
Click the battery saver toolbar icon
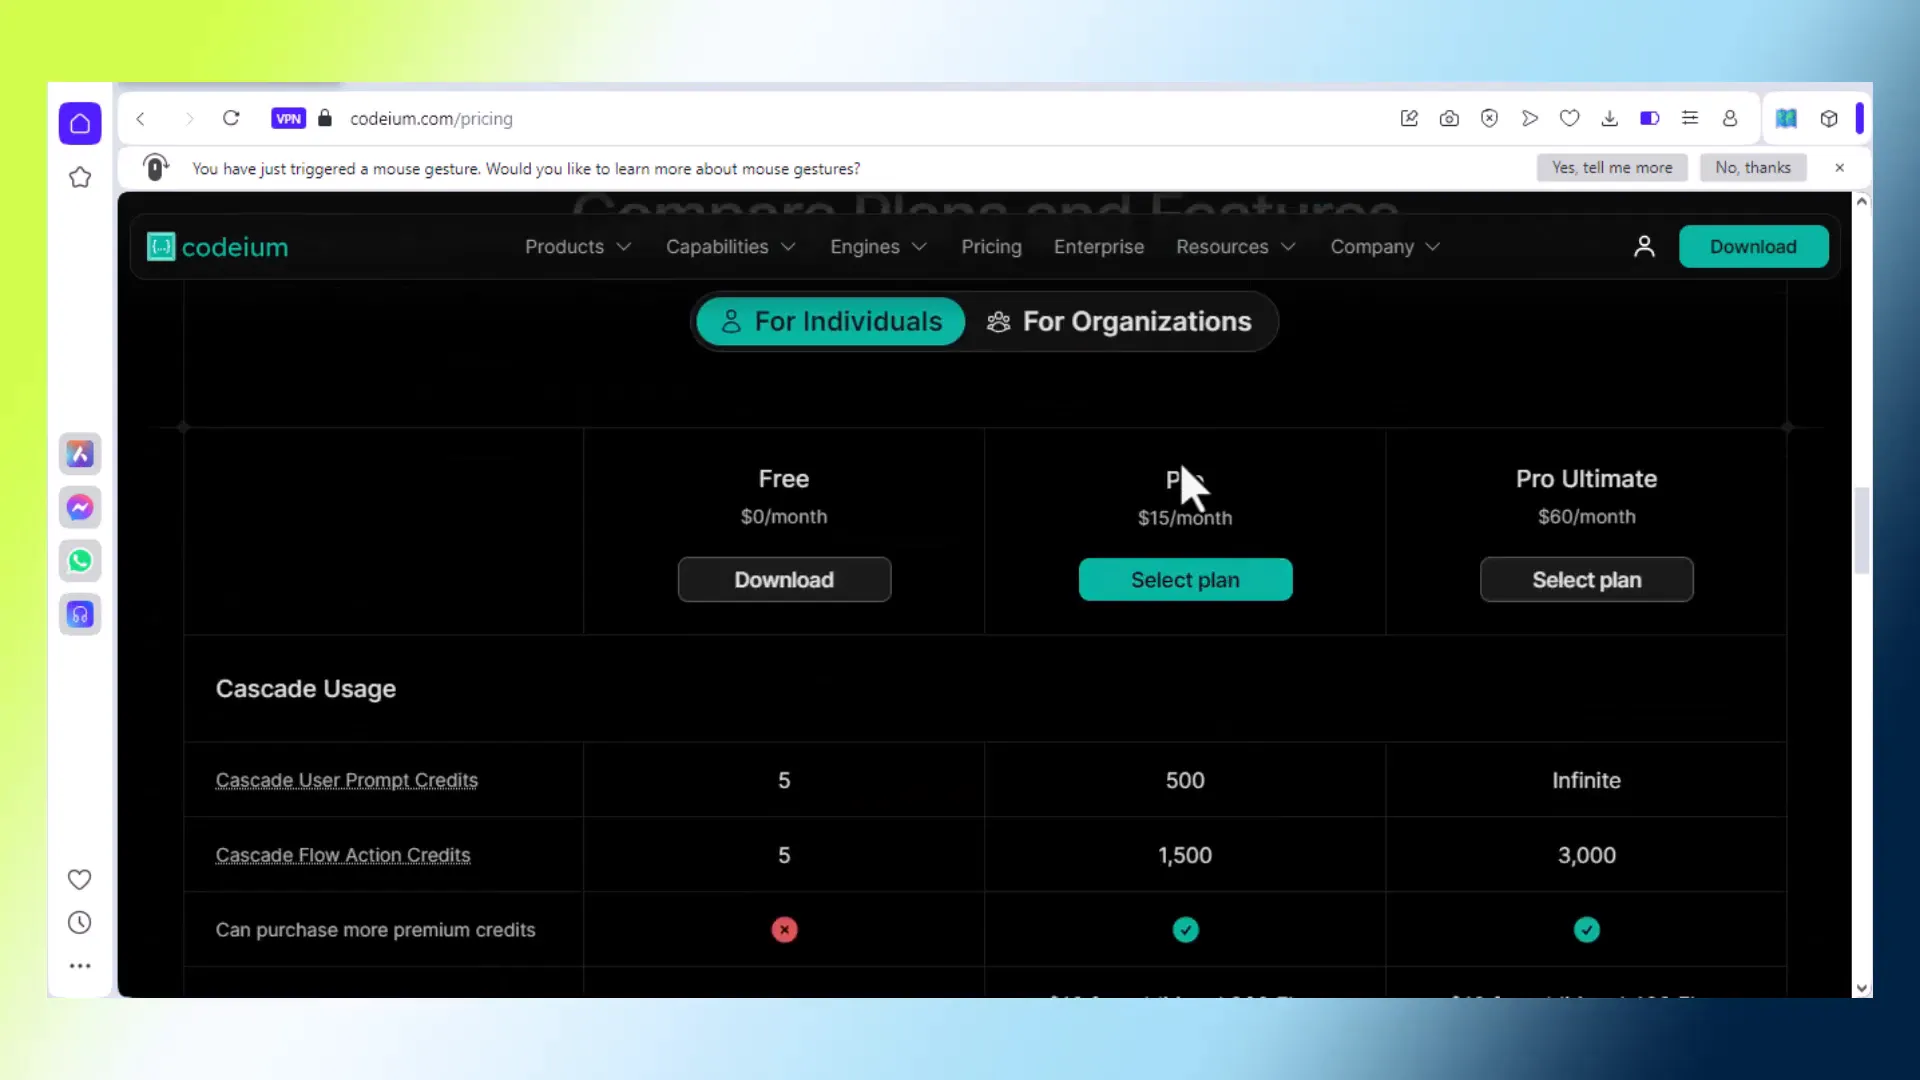tap(1650, 118)
